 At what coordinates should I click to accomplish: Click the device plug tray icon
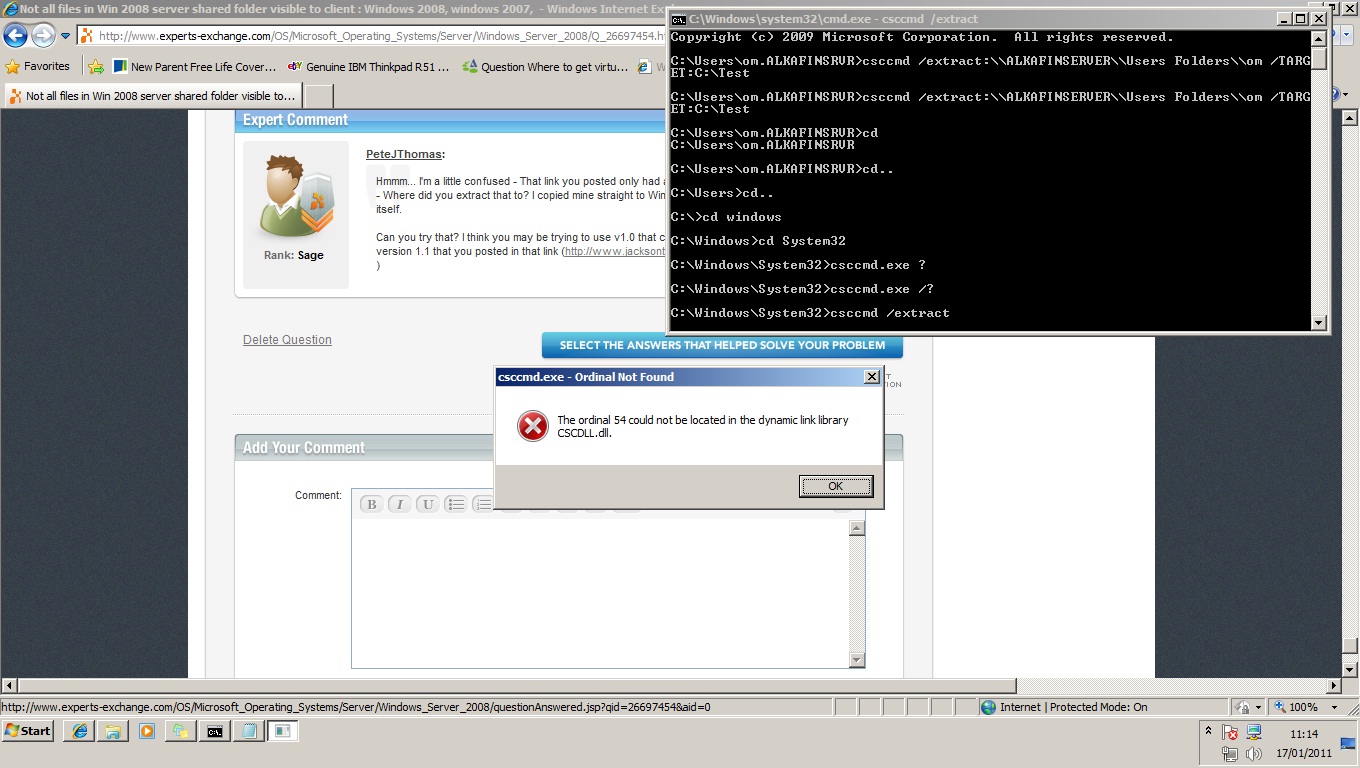point(1231,754)
